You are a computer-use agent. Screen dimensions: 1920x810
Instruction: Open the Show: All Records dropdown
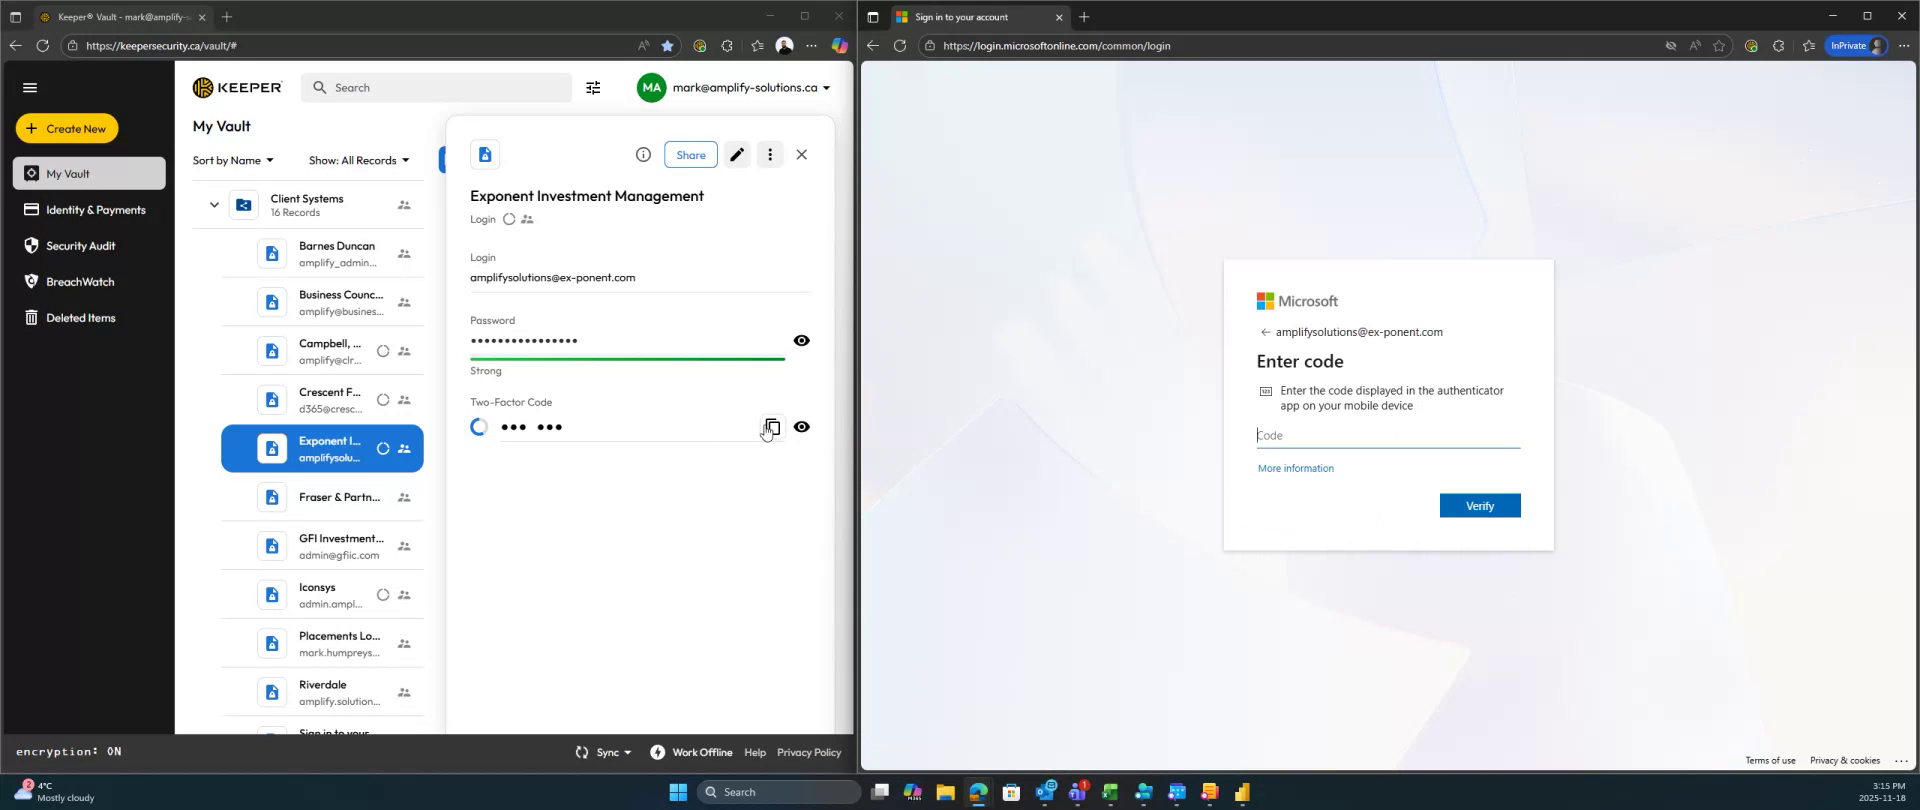(359, 161)
